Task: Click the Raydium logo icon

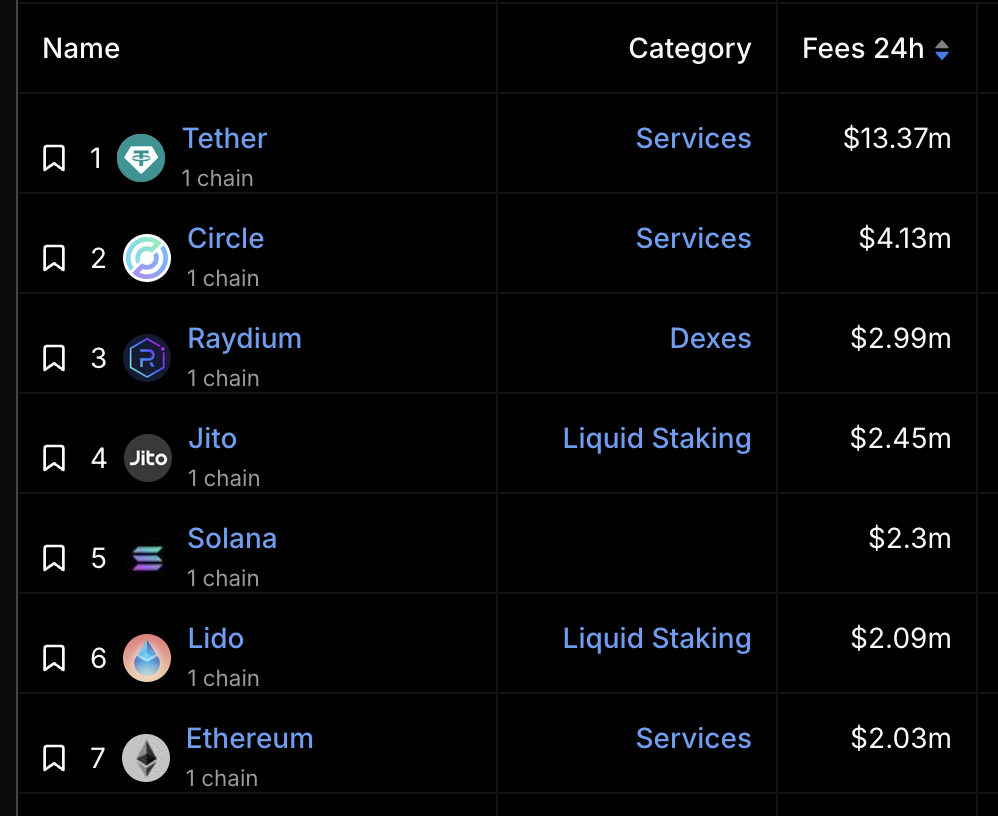Action: pos(147,358)
